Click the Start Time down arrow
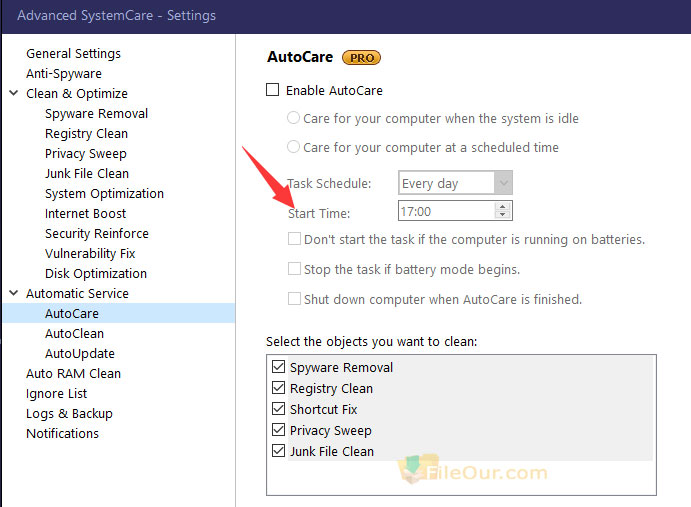Viewport: 691px width, 507px height. tap(502, 215)
